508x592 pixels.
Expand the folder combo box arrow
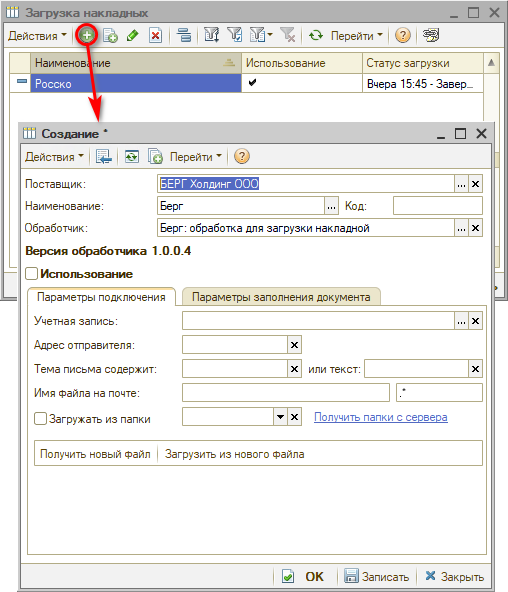(280, 417)
